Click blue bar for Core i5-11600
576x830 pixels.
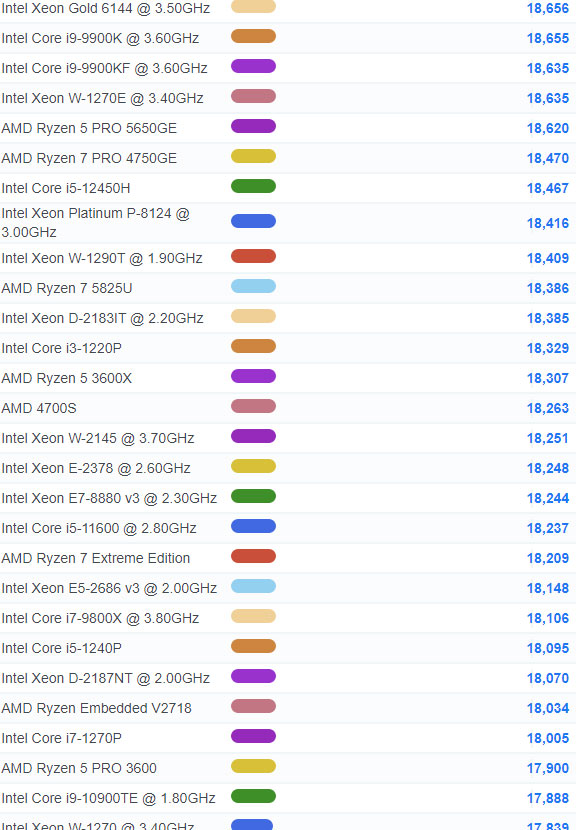click(254, 526)
